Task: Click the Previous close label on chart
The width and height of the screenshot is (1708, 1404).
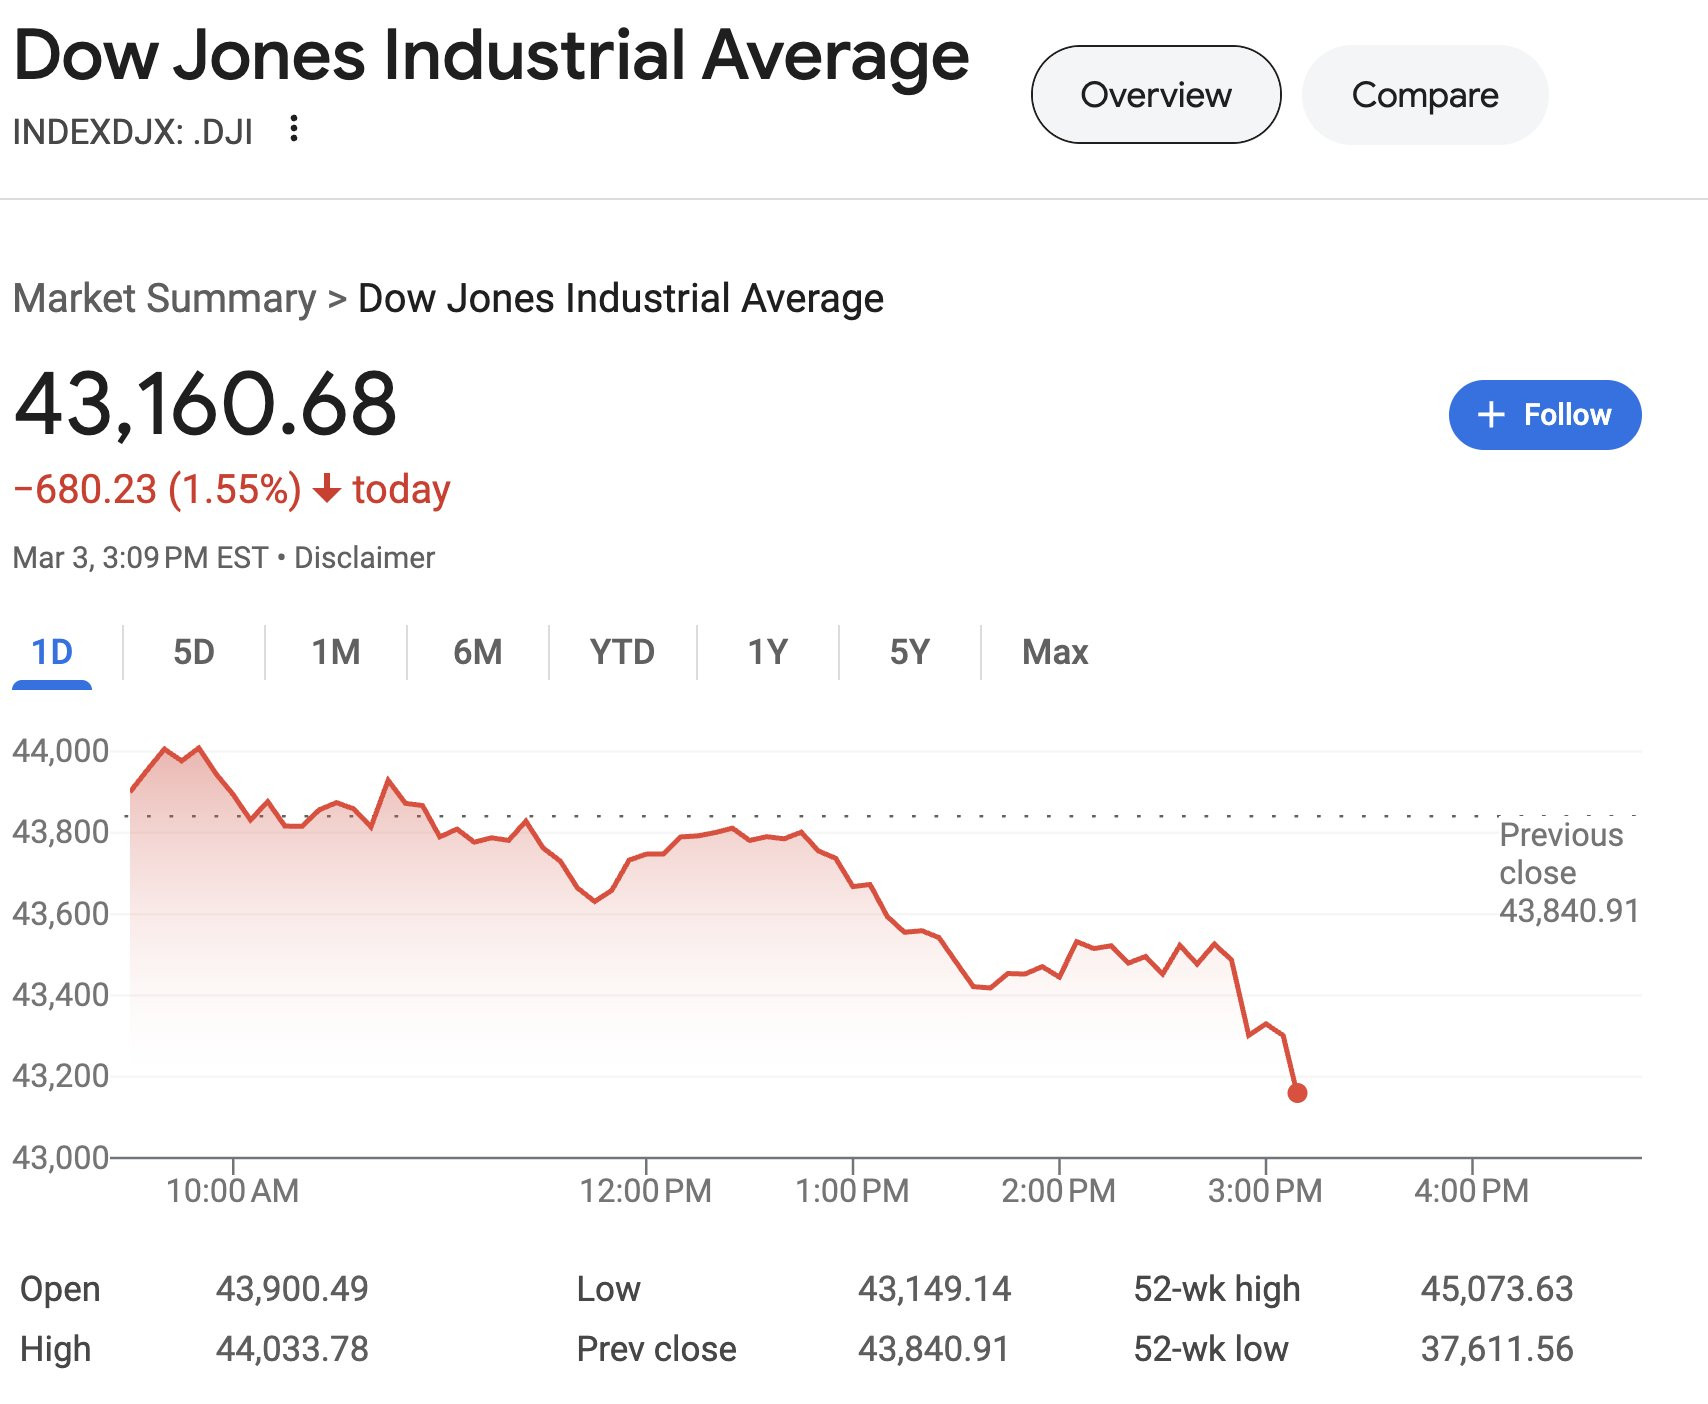Action: click(1560, 853)
